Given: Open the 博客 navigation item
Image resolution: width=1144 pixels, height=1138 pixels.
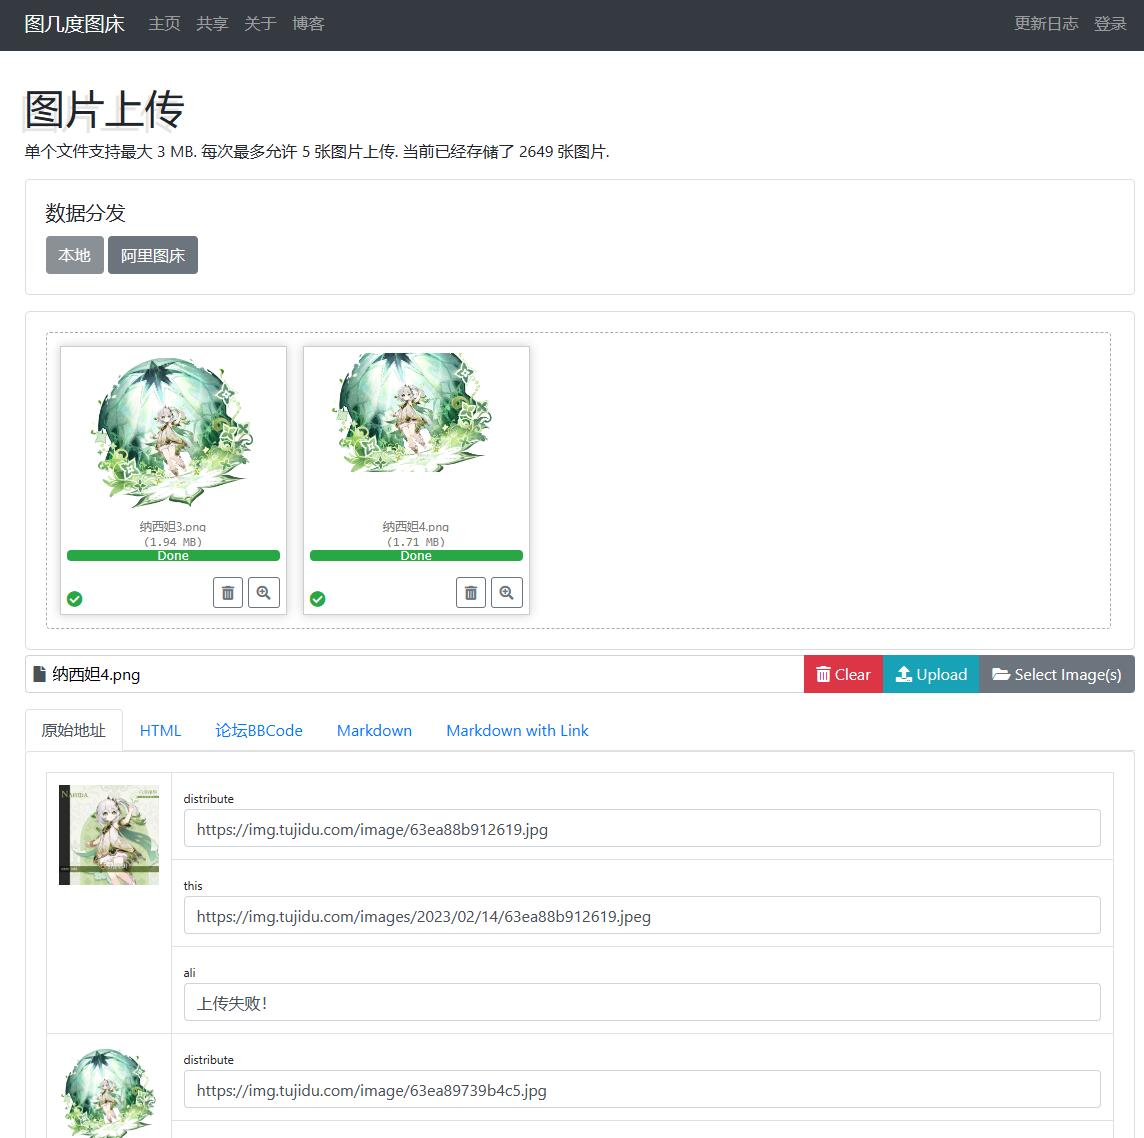Looking at the screenshot, I should pyautogui.click(x=308, y=24).
